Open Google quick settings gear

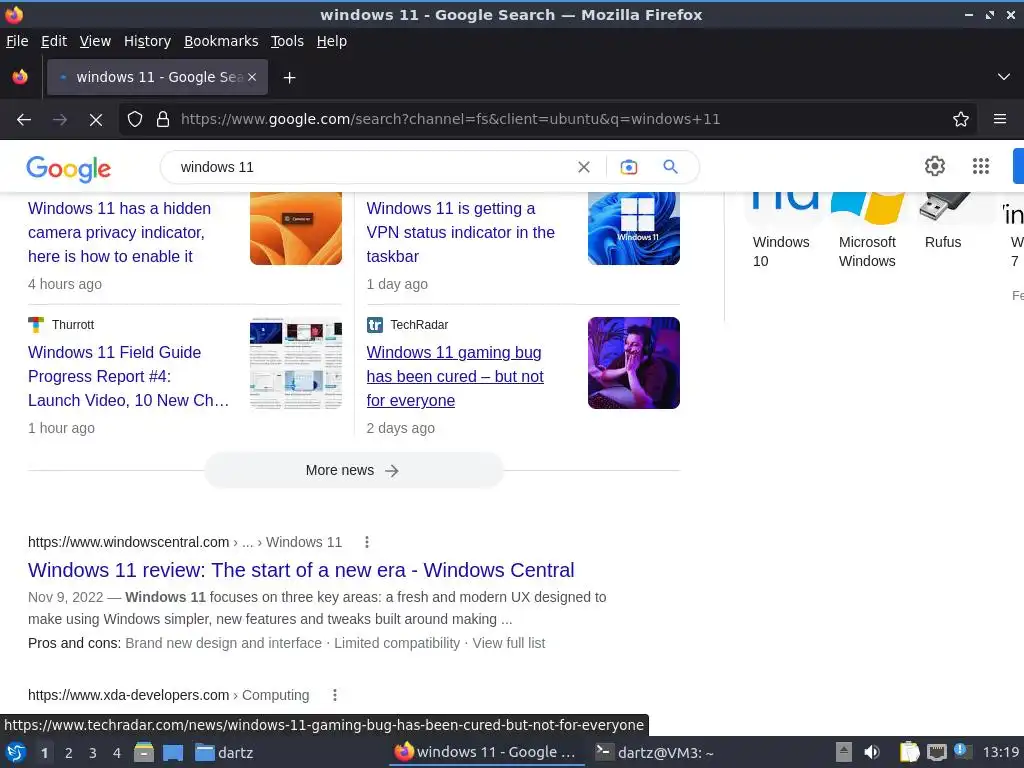point(935,166)
